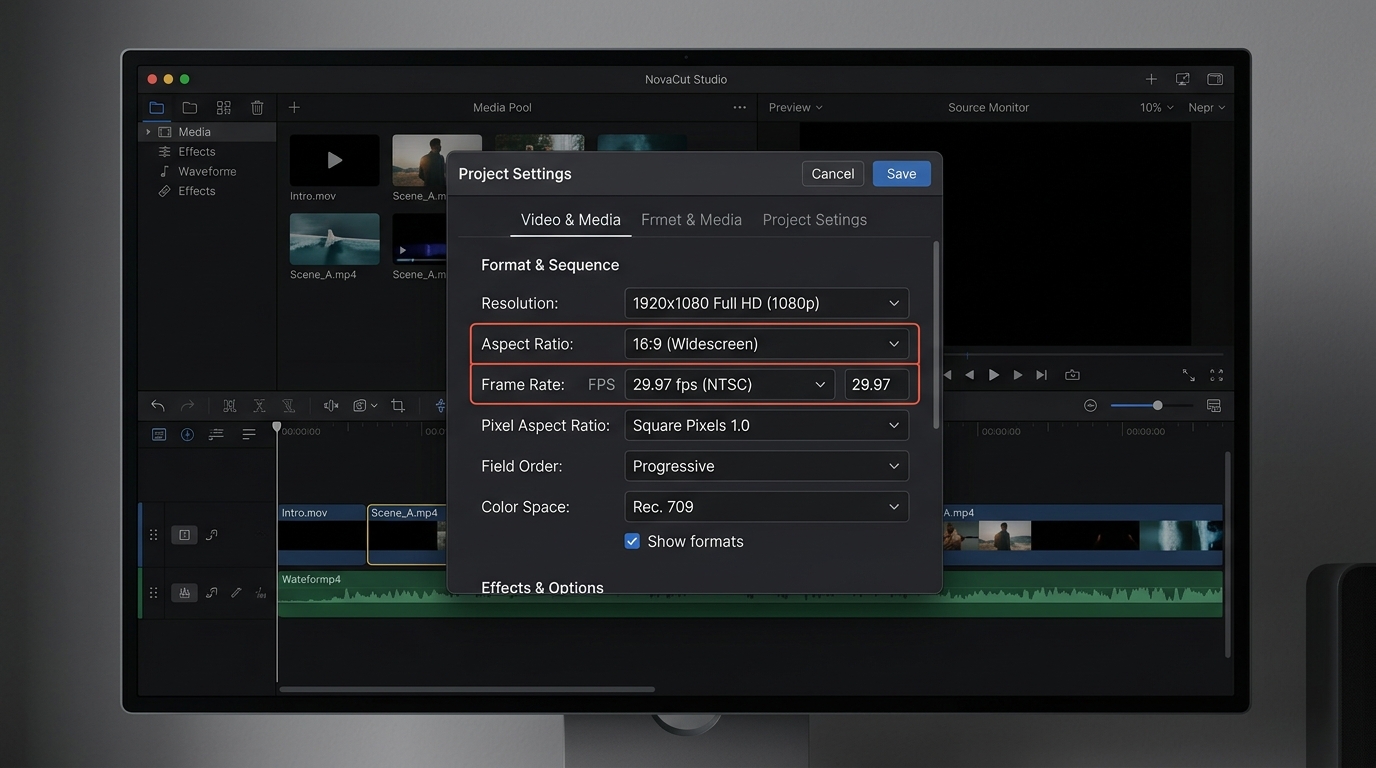This screenshot has height=768, width=1376.
Task: Step one frame back in preview
Action: (x=969, y=375)
